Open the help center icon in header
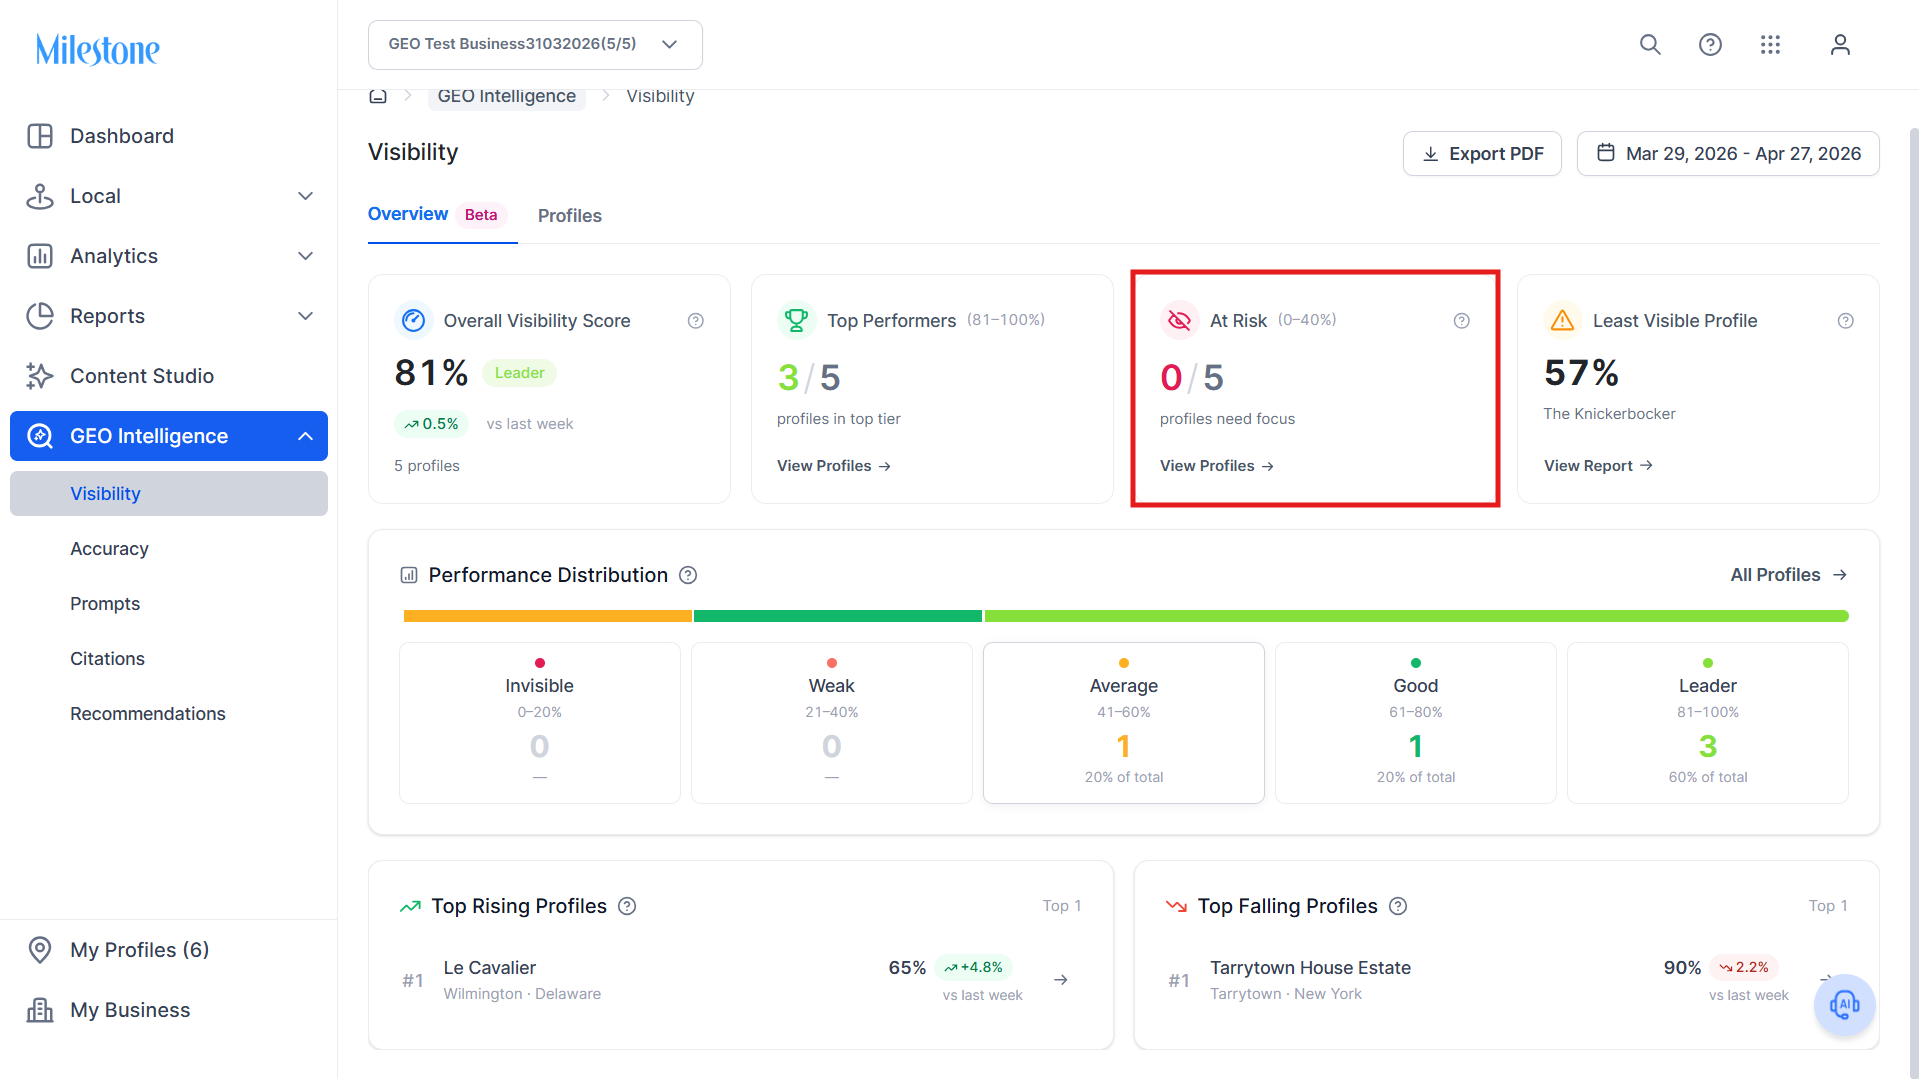 pos(1710,45)
